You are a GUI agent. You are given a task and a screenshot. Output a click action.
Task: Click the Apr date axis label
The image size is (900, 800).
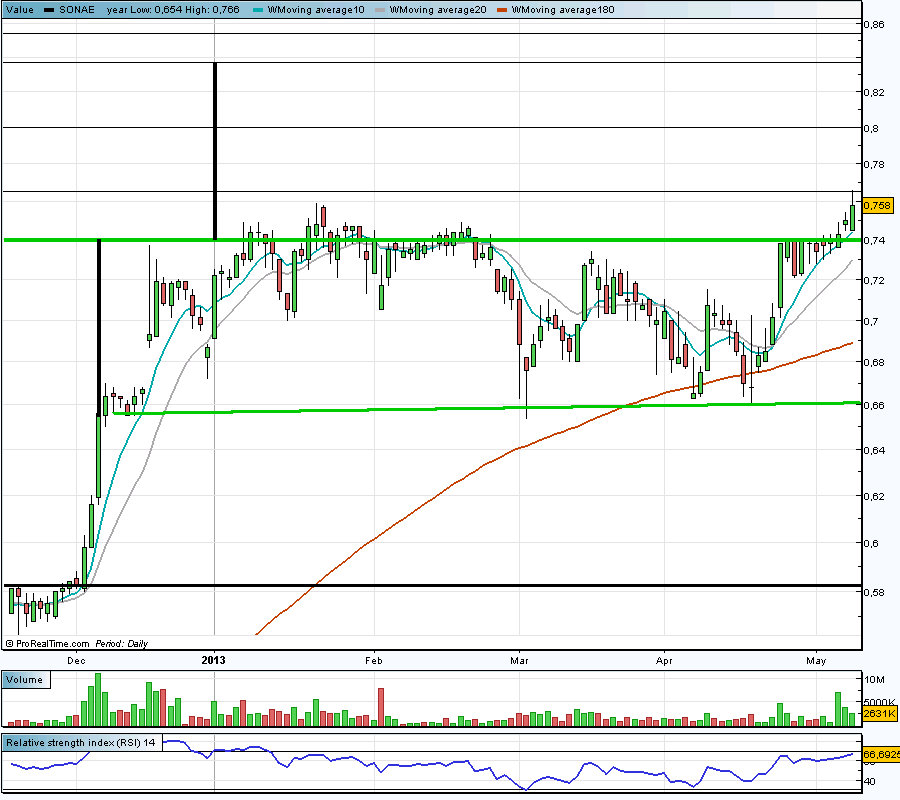tap(664, 661)
